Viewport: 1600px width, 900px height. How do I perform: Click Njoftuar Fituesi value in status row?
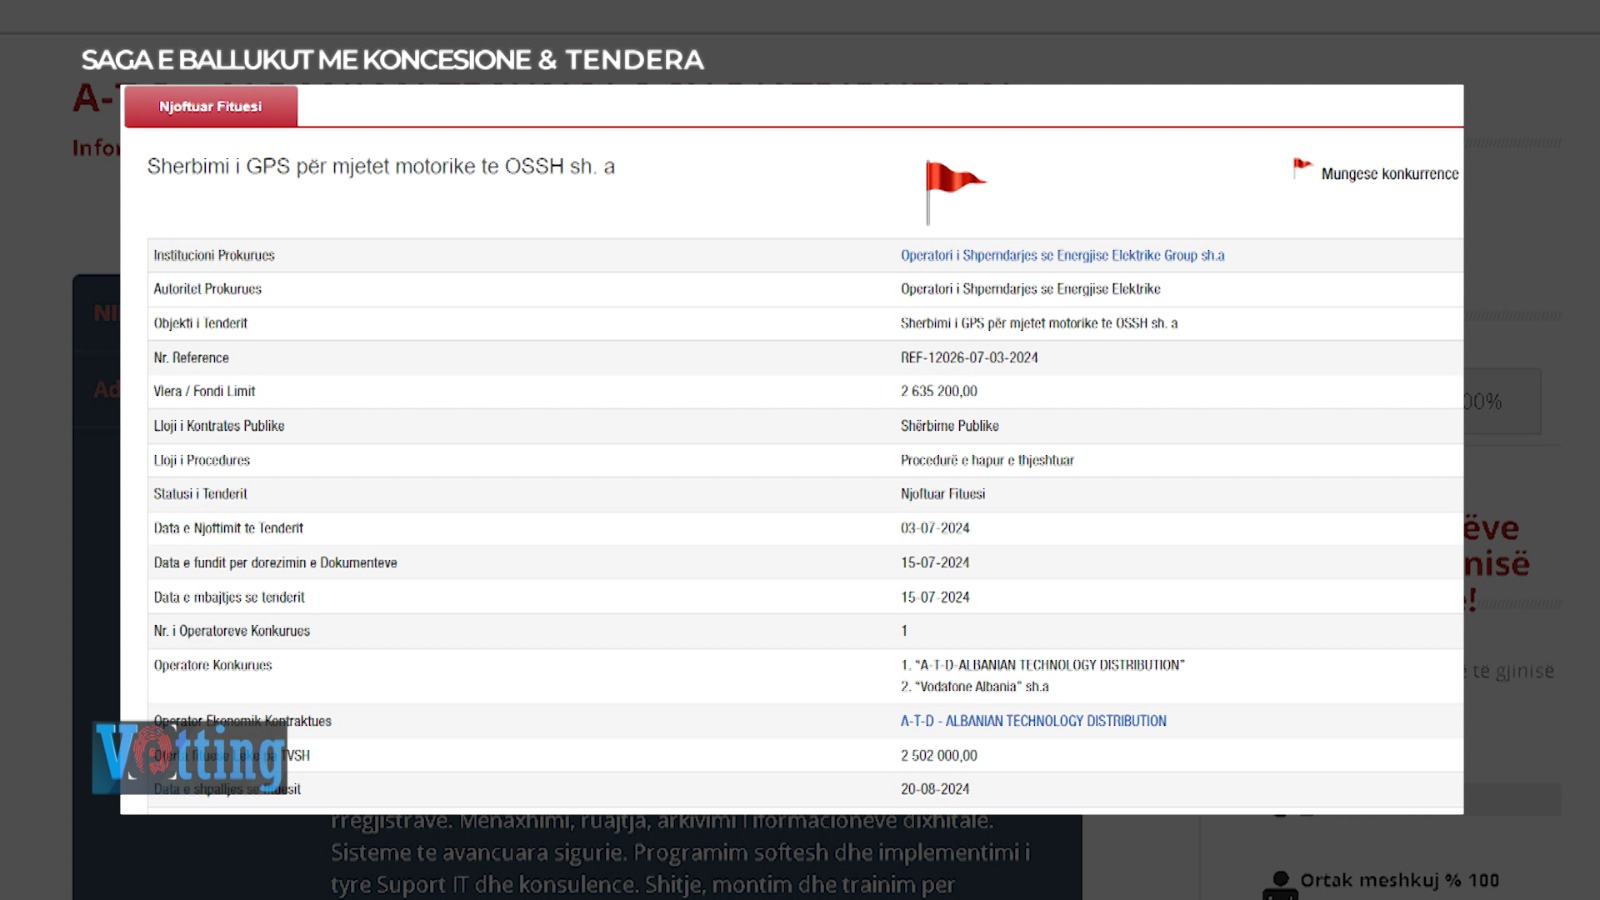coord(942,494)
